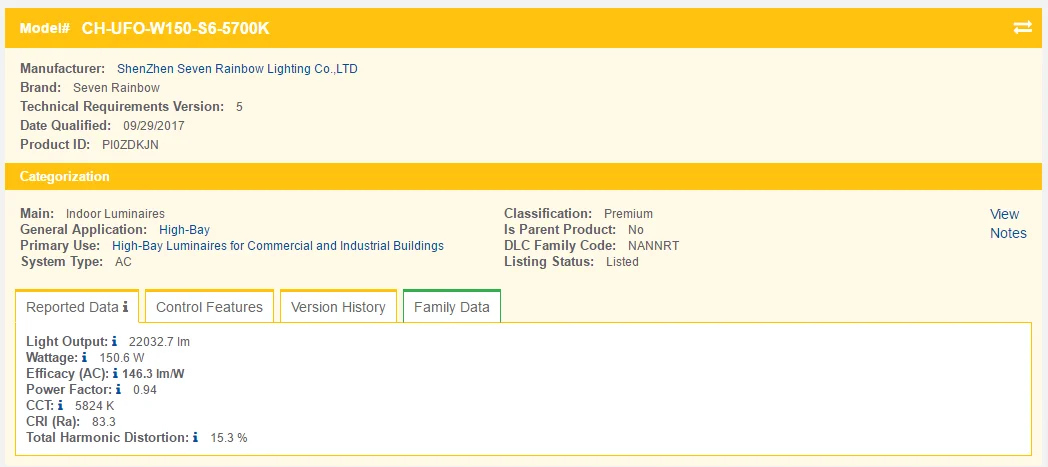
Task: Click the compare arrows icon in header
Action: [1022, 28]
